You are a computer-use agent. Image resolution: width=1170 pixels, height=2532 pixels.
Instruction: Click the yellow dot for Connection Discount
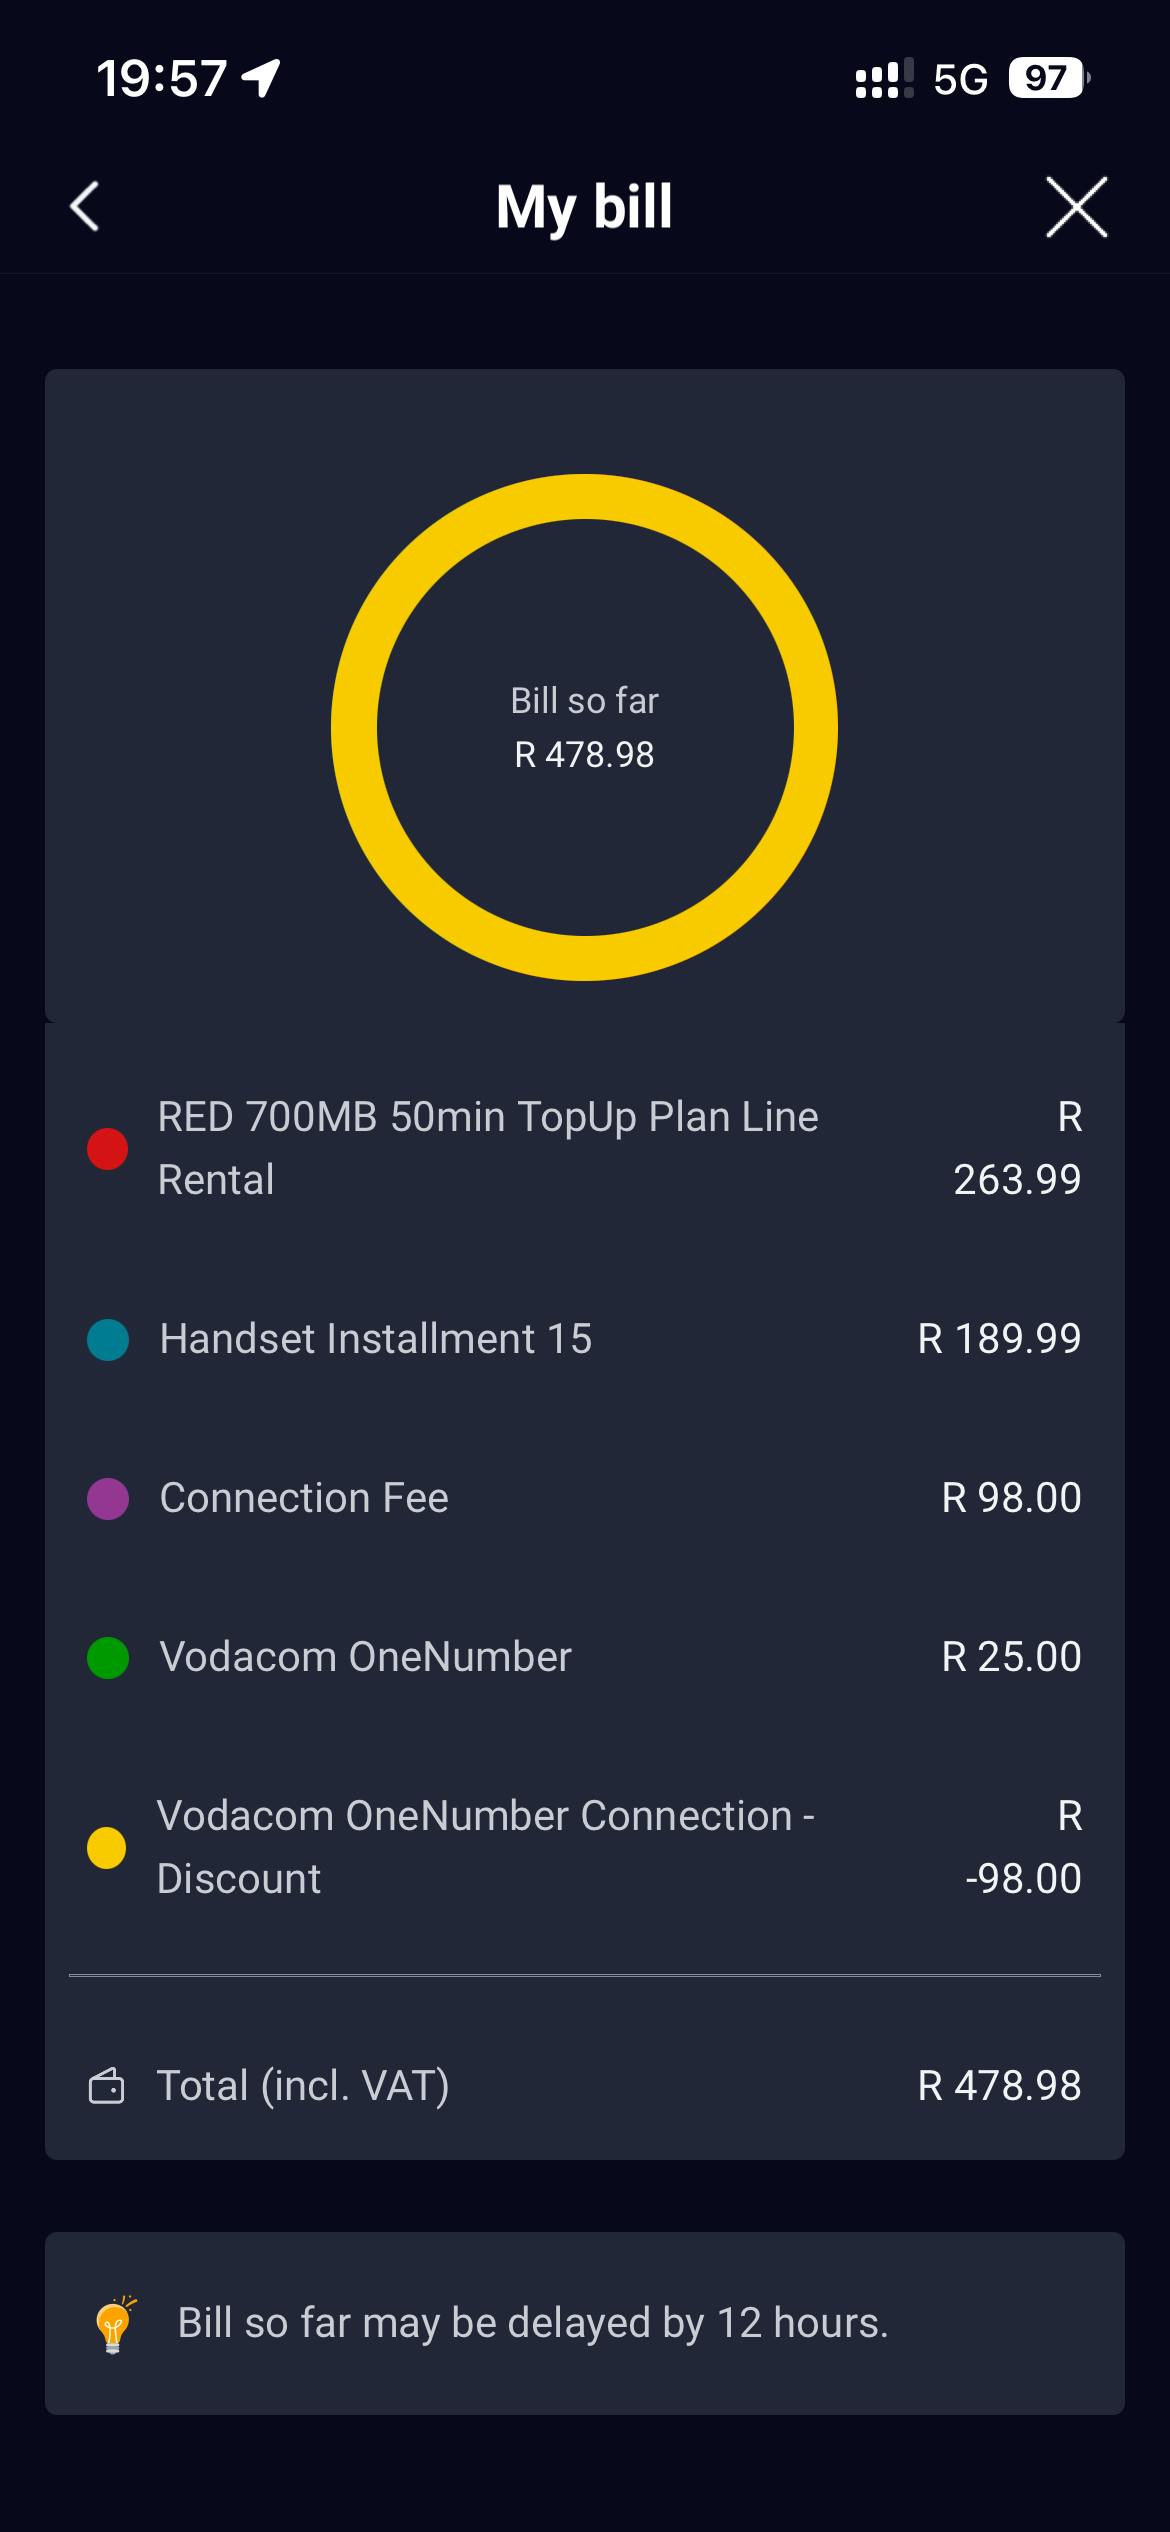coord(107,1848)
